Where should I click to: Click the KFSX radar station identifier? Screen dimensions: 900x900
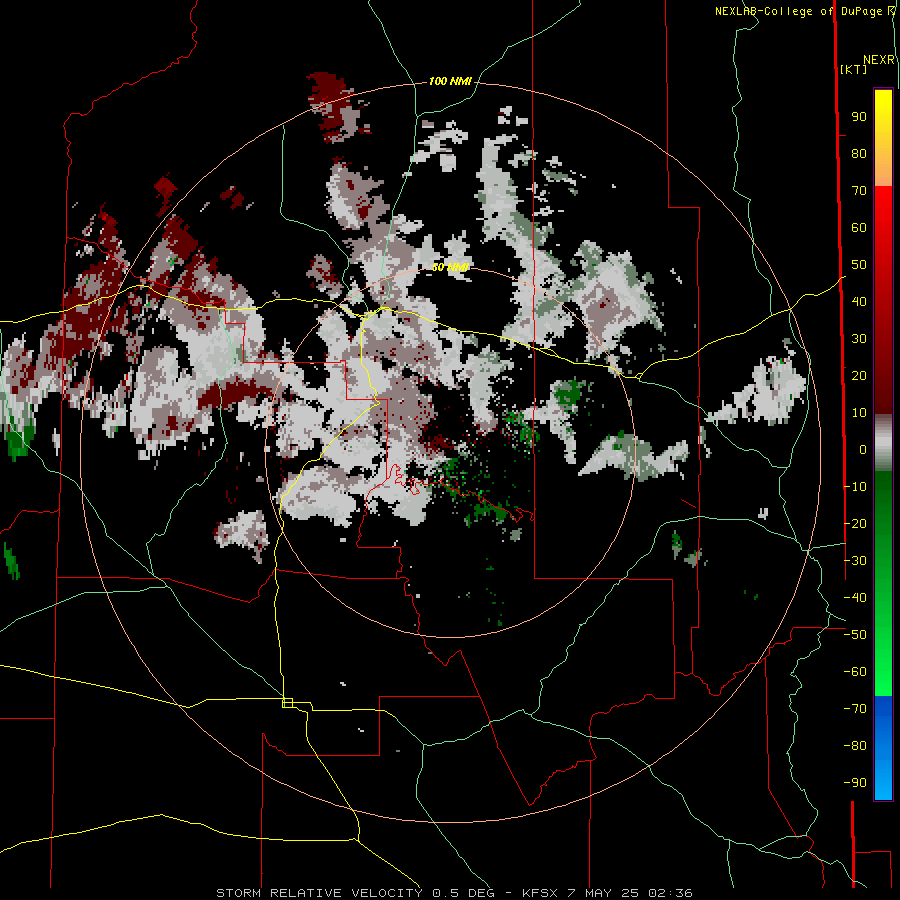(540, 893)
